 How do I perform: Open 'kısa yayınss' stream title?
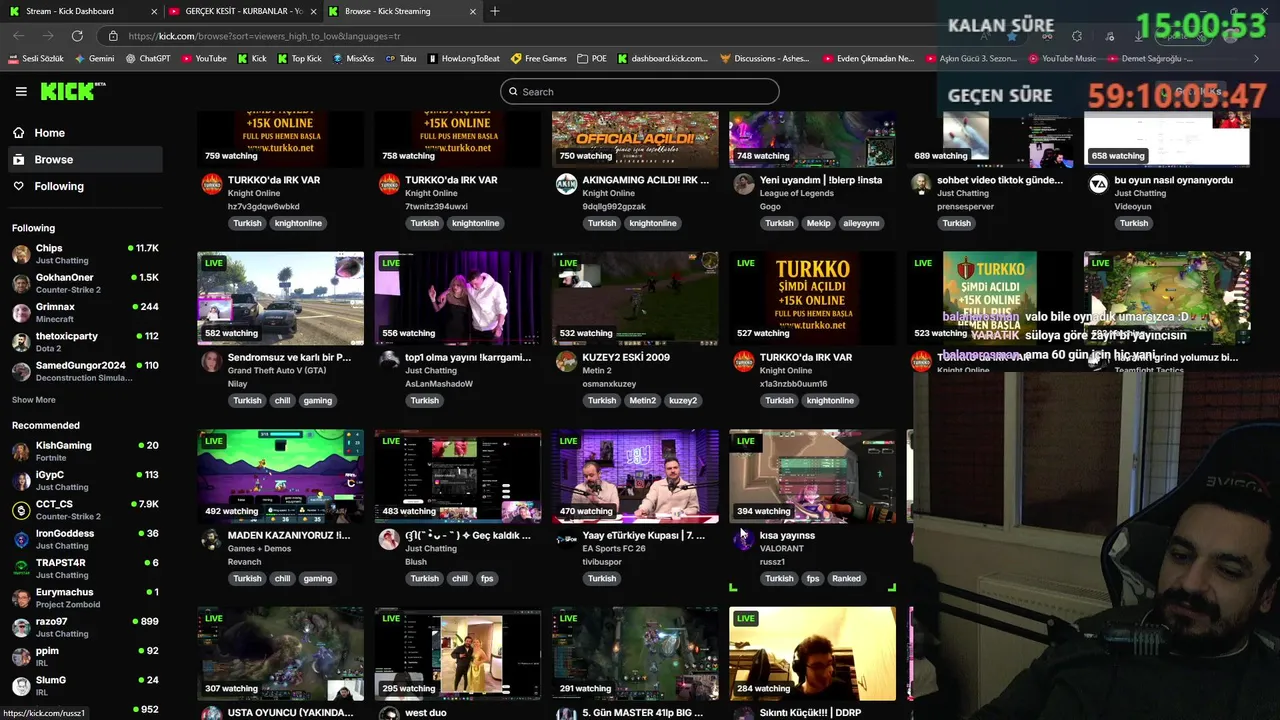tap(787, 535)
